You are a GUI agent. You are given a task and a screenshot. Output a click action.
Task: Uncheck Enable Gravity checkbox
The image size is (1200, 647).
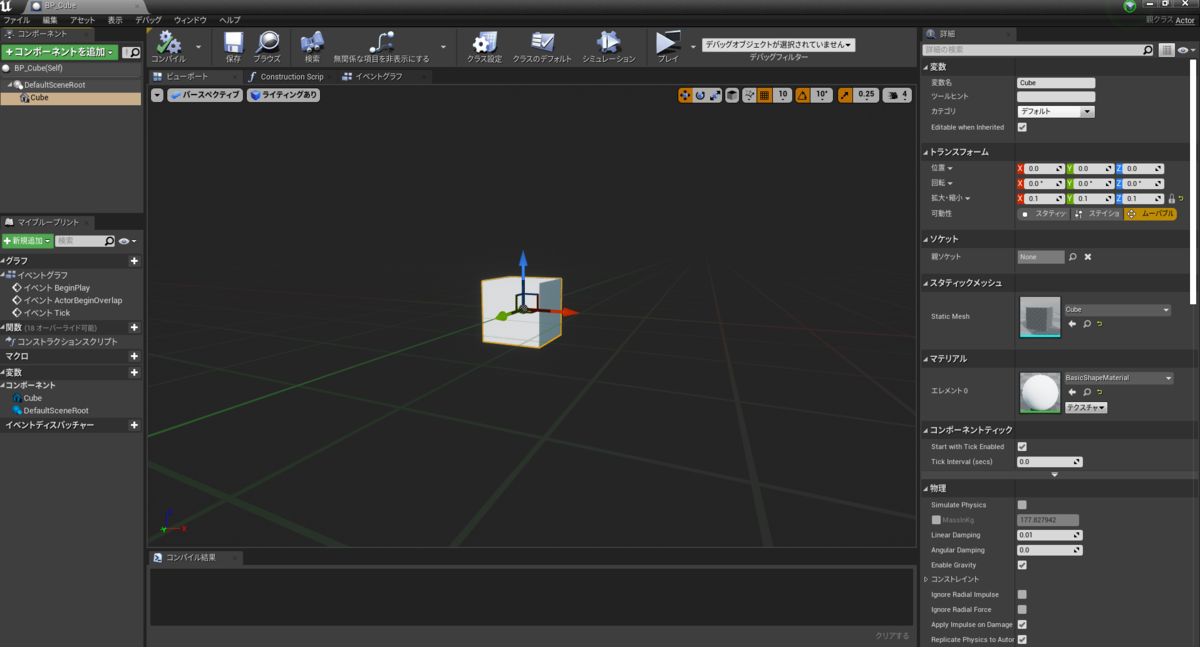click(1022, 565)
